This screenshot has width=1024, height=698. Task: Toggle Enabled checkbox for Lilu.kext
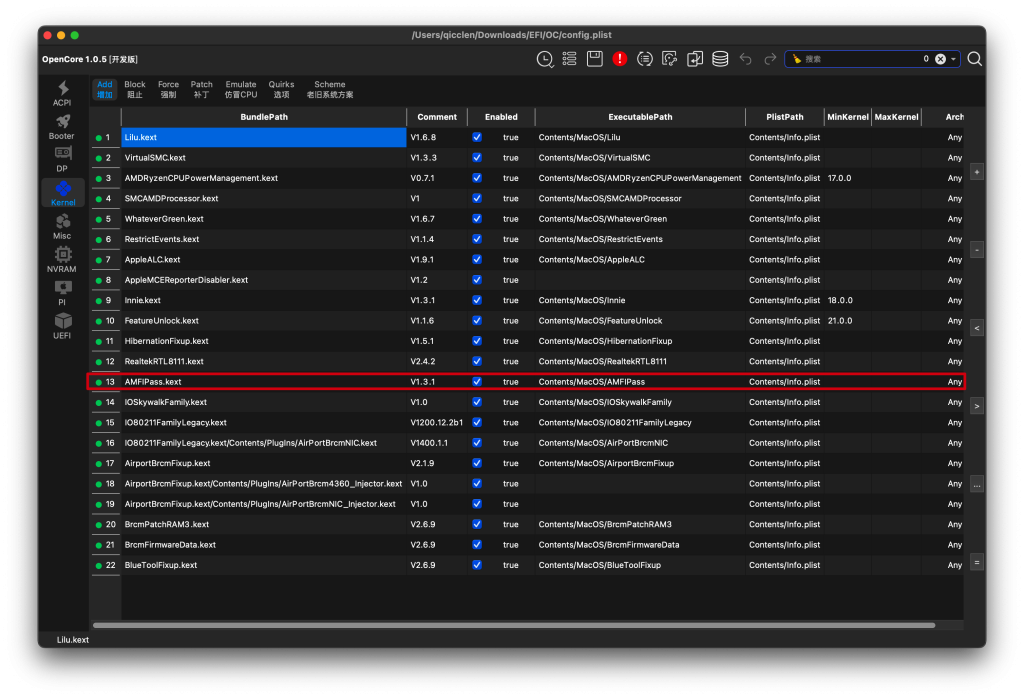477,137
